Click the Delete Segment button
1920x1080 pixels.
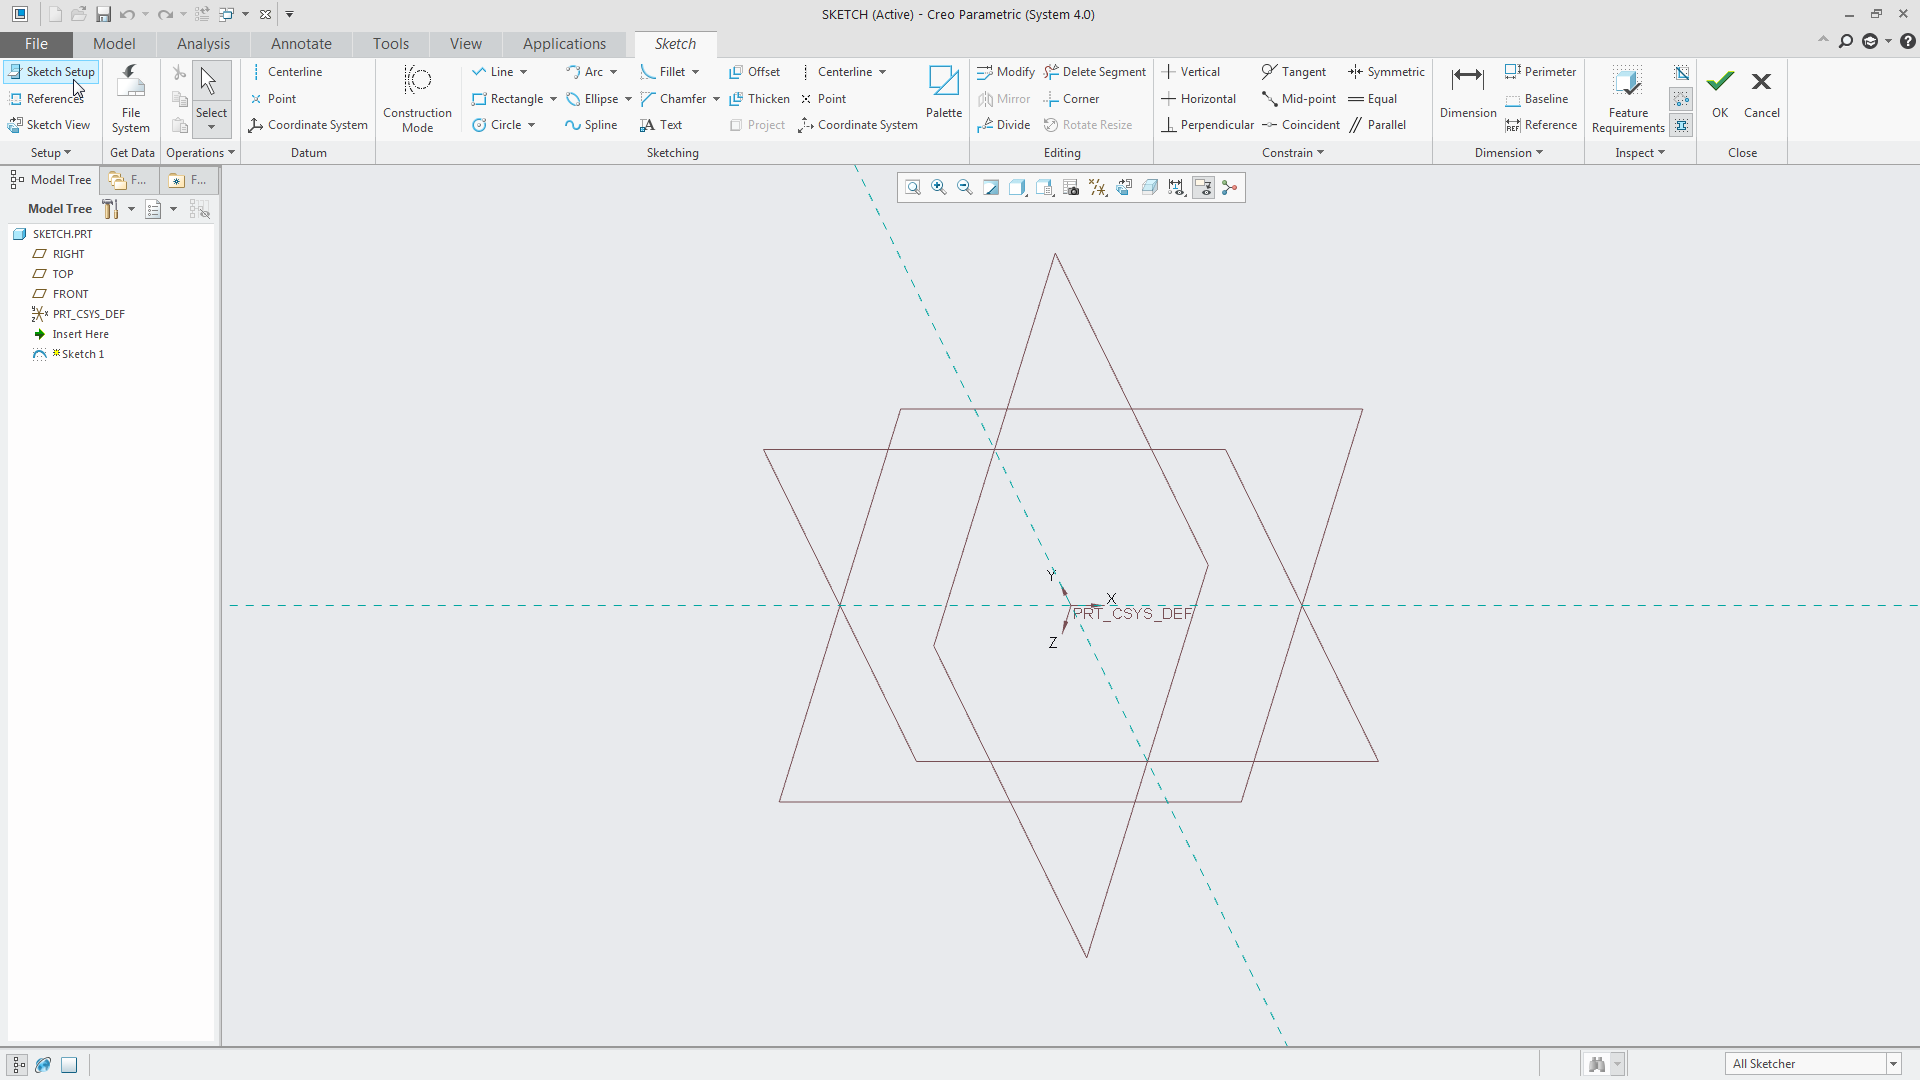(x=1095, y=72)
